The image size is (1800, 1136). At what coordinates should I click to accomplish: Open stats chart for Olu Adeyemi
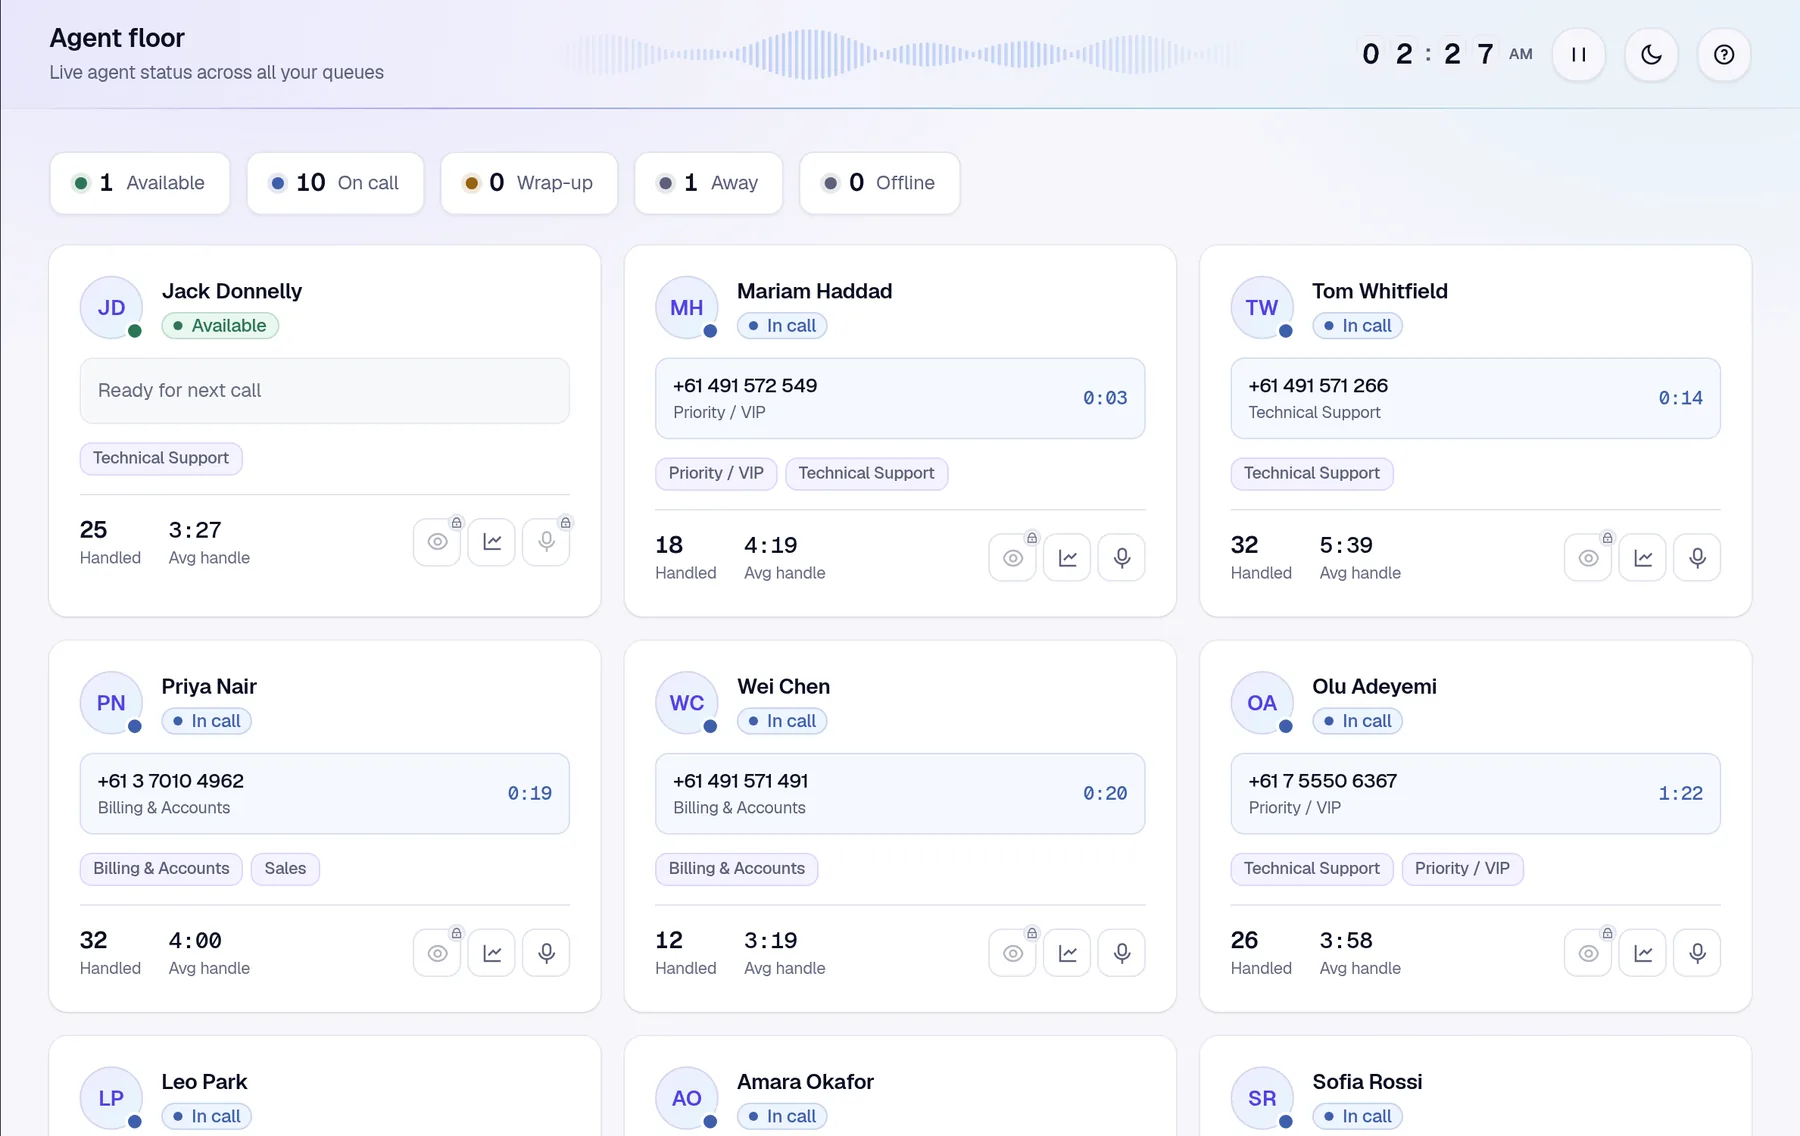1643,953
